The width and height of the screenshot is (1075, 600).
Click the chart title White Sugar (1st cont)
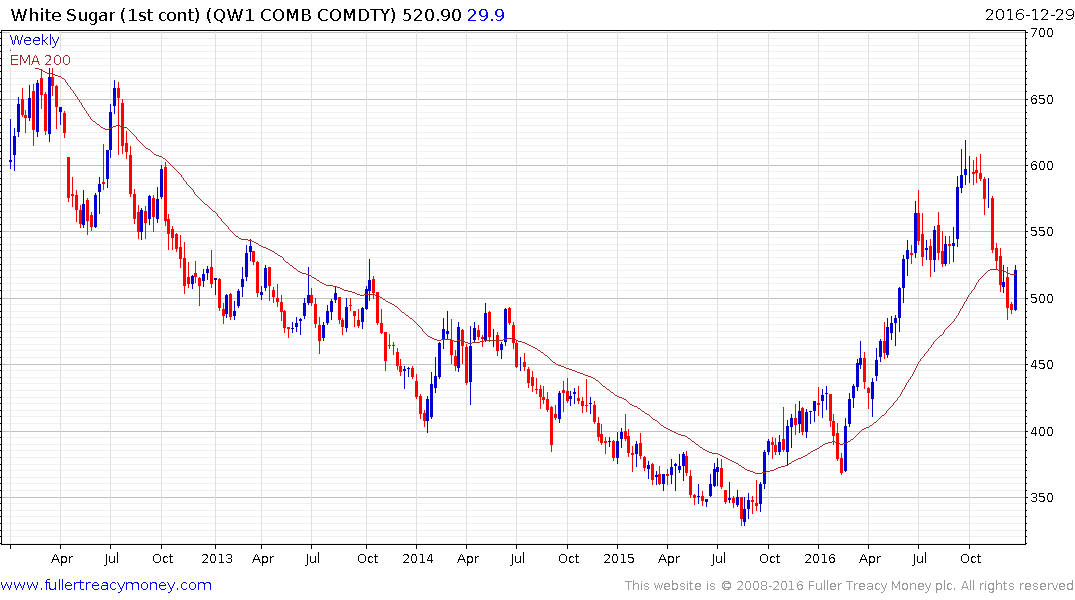106,14
